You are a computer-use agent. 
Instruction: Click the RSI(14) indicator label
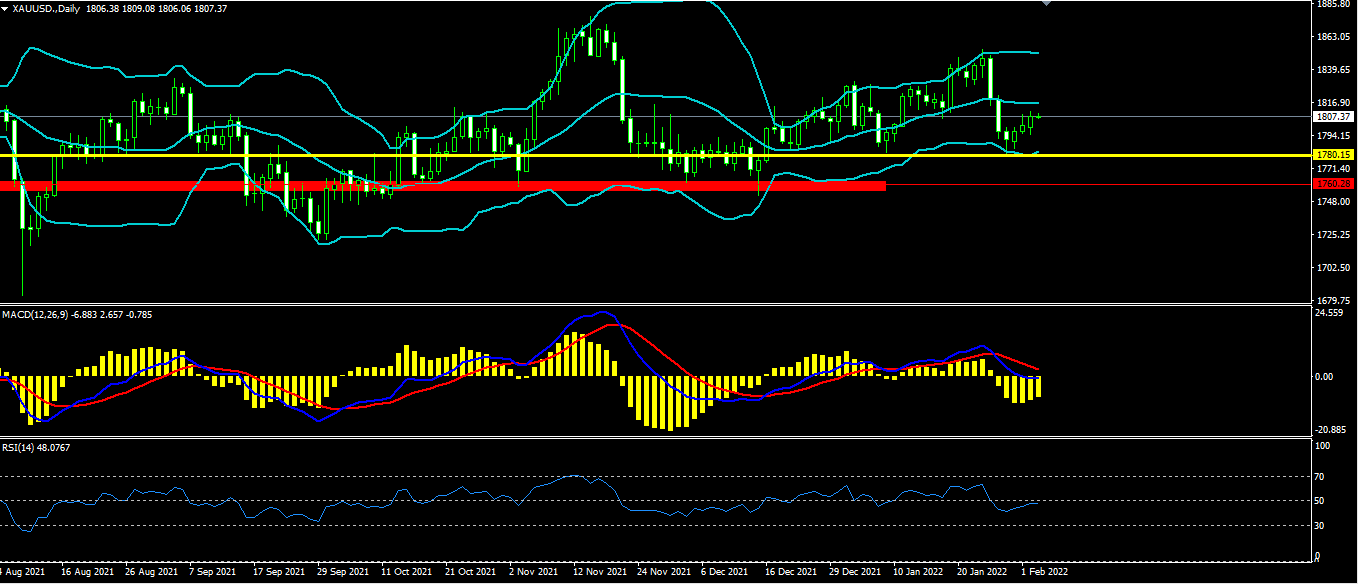pos(18,446)
